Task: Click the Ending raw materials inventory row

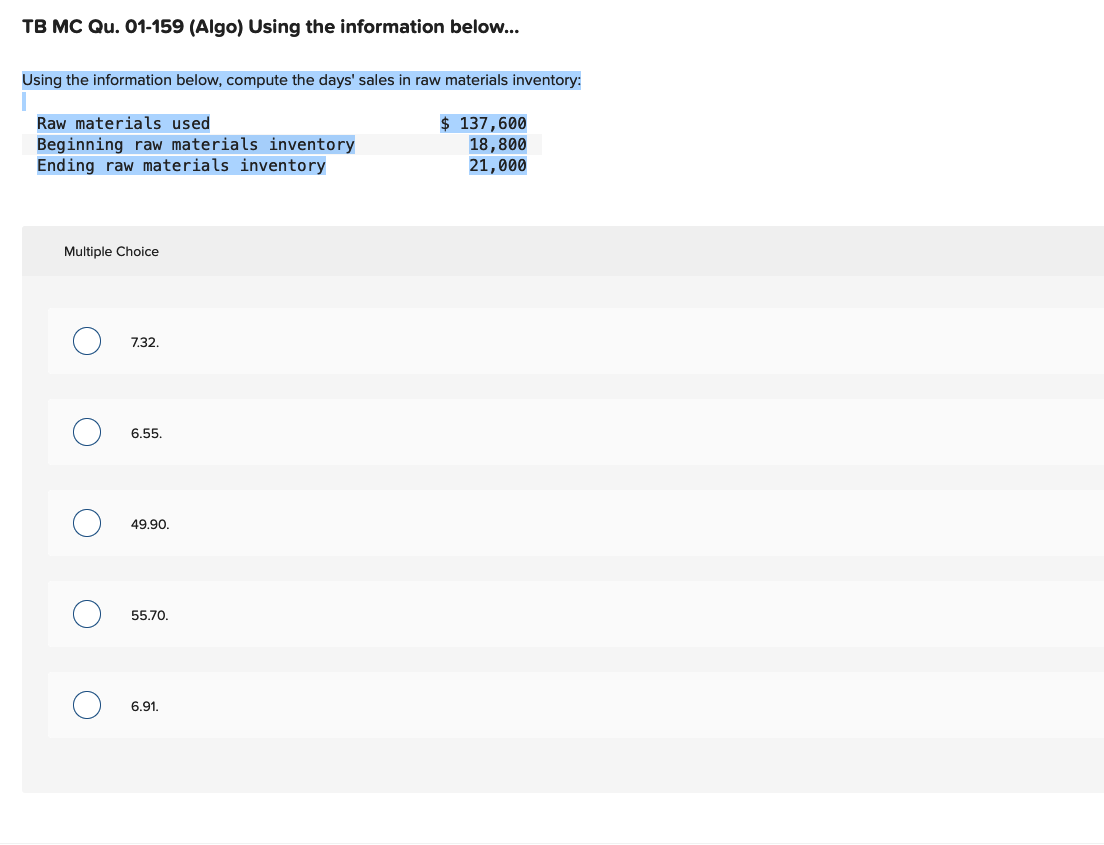Action: [180, 165]
